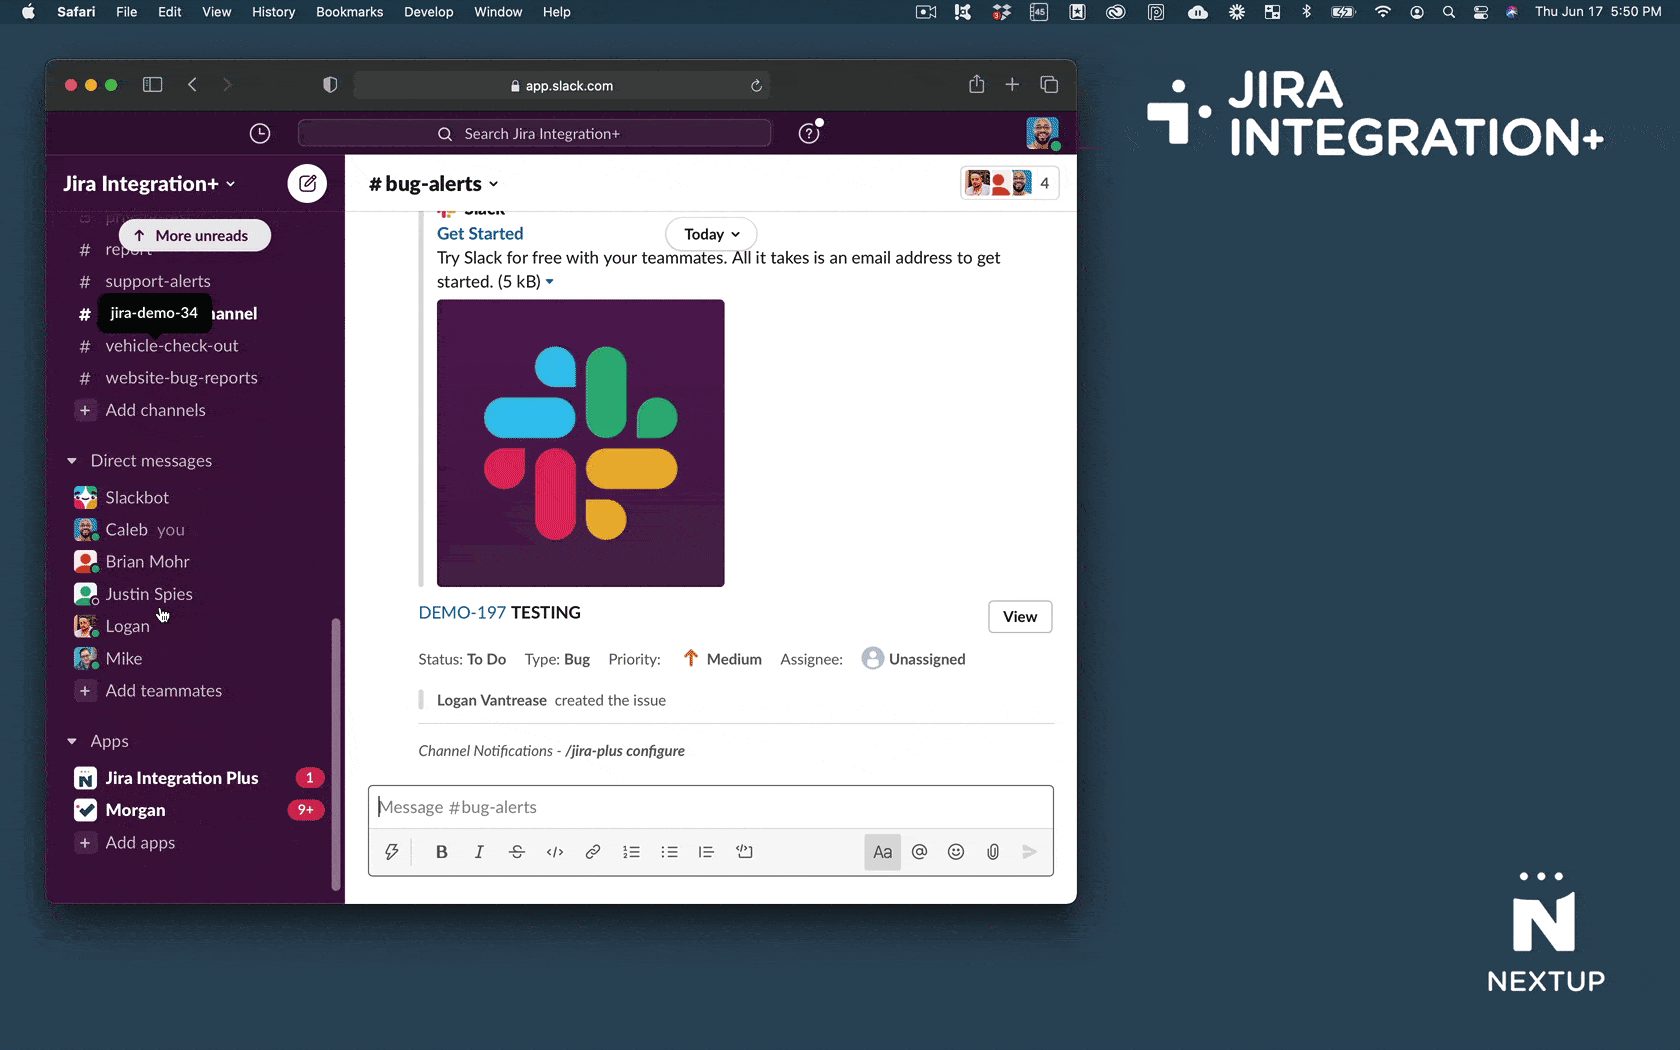Click the Safari privacy shield icon

330,85
